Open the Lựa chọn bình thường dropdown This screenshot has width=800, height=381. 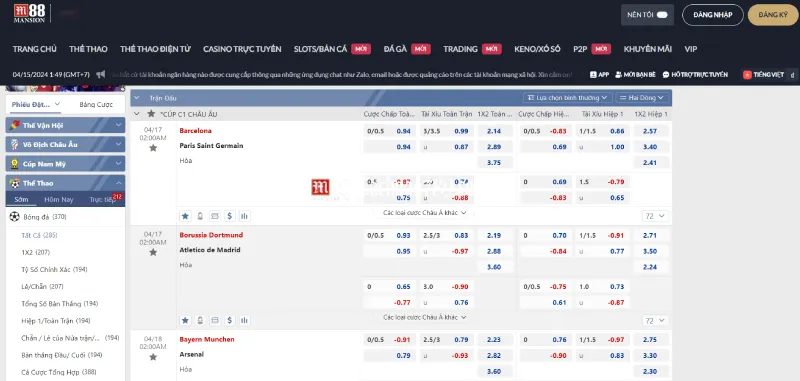coord(568,97)
